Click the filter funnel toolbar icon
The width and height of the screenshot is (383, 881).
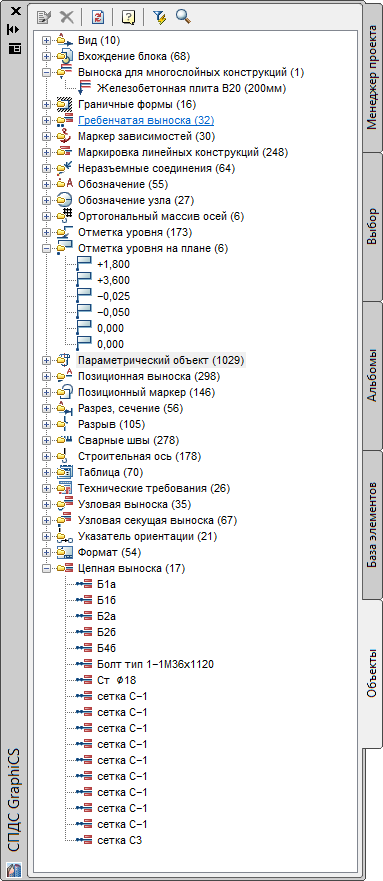pos(159,17)
